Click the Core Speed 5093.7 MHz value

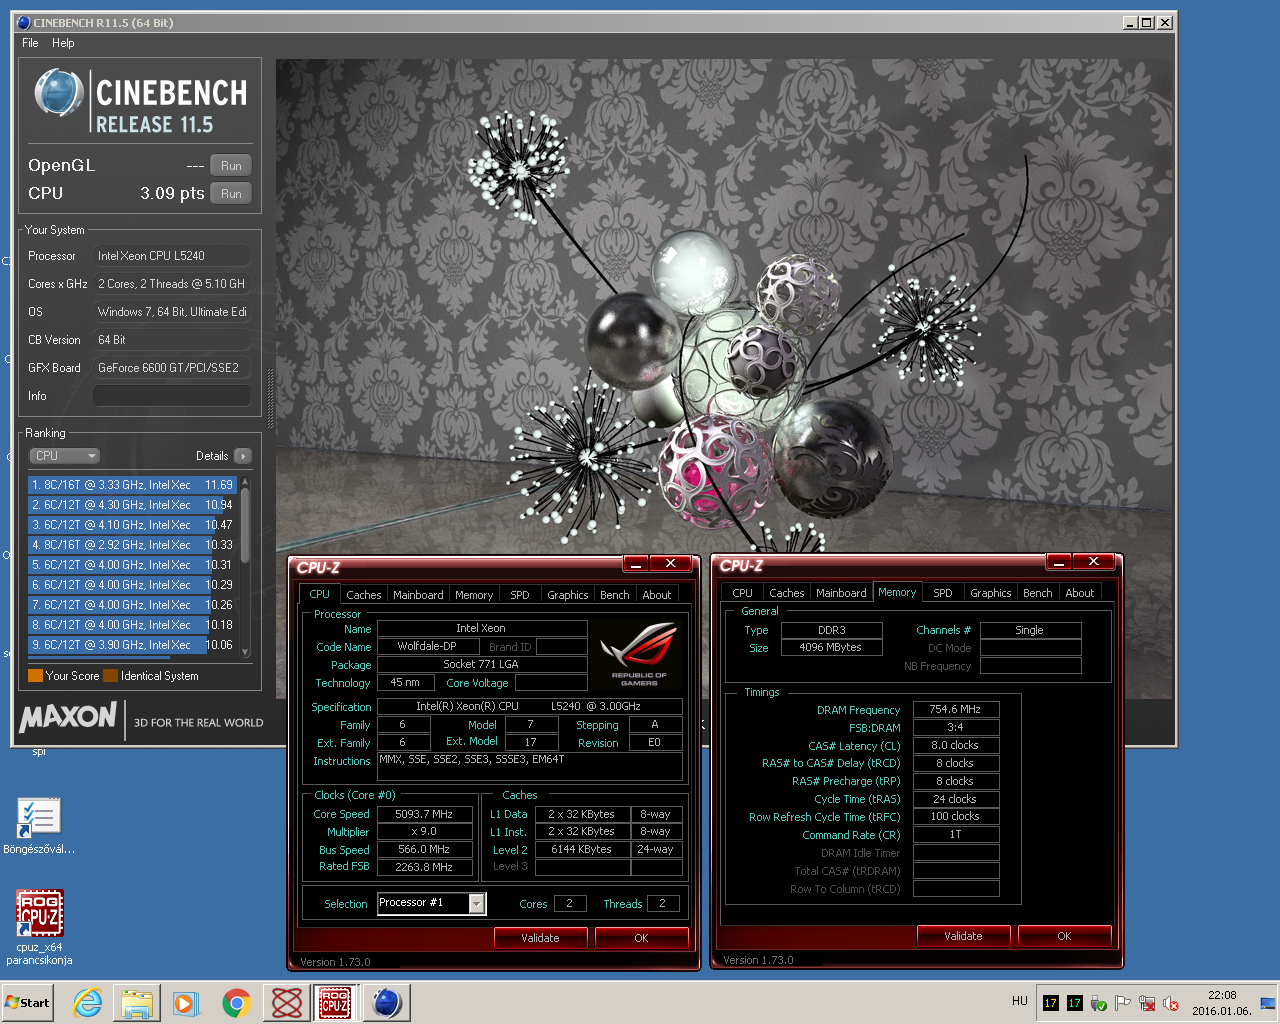pyautogui.click(x=424, y=814)
